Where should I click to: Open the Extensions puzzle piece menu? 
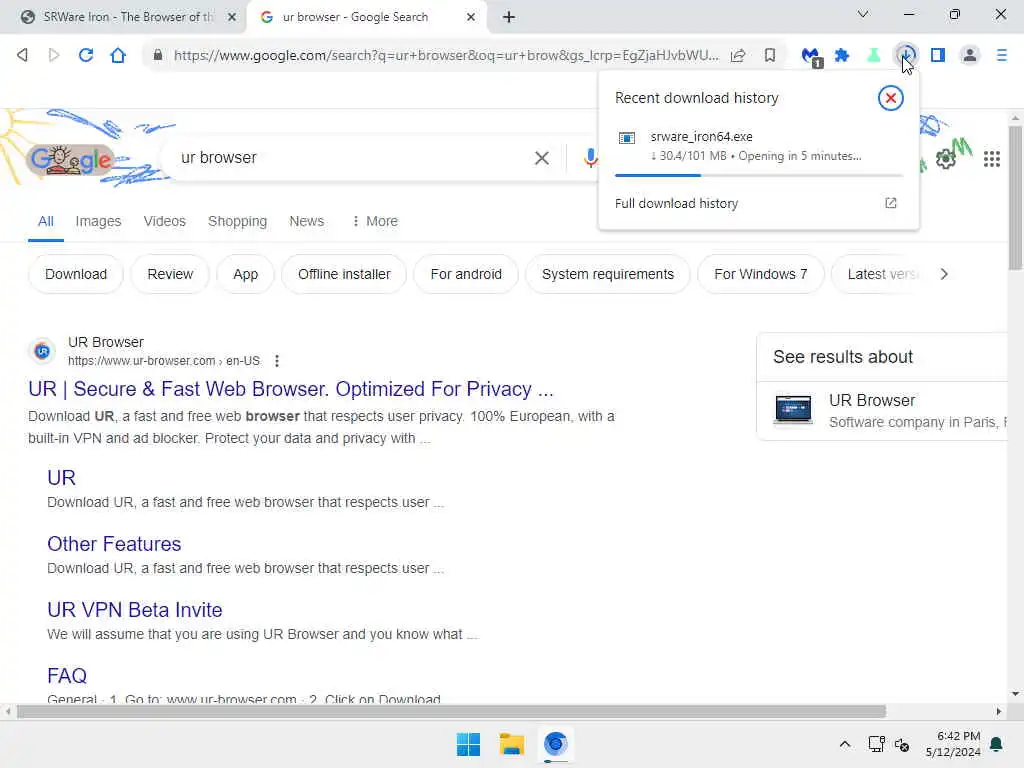coord(842,55)
